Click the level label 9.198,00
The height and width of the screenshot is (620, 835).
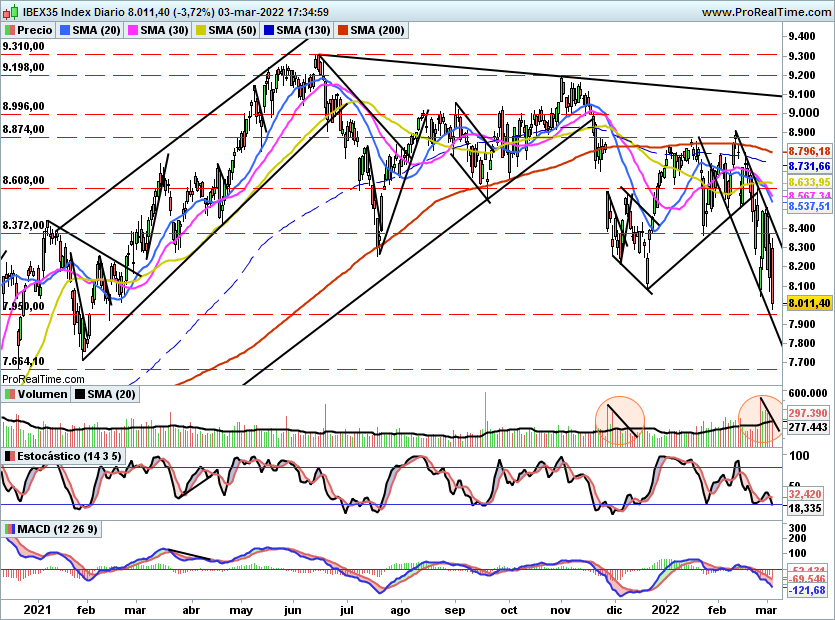(x=23, y=68)
